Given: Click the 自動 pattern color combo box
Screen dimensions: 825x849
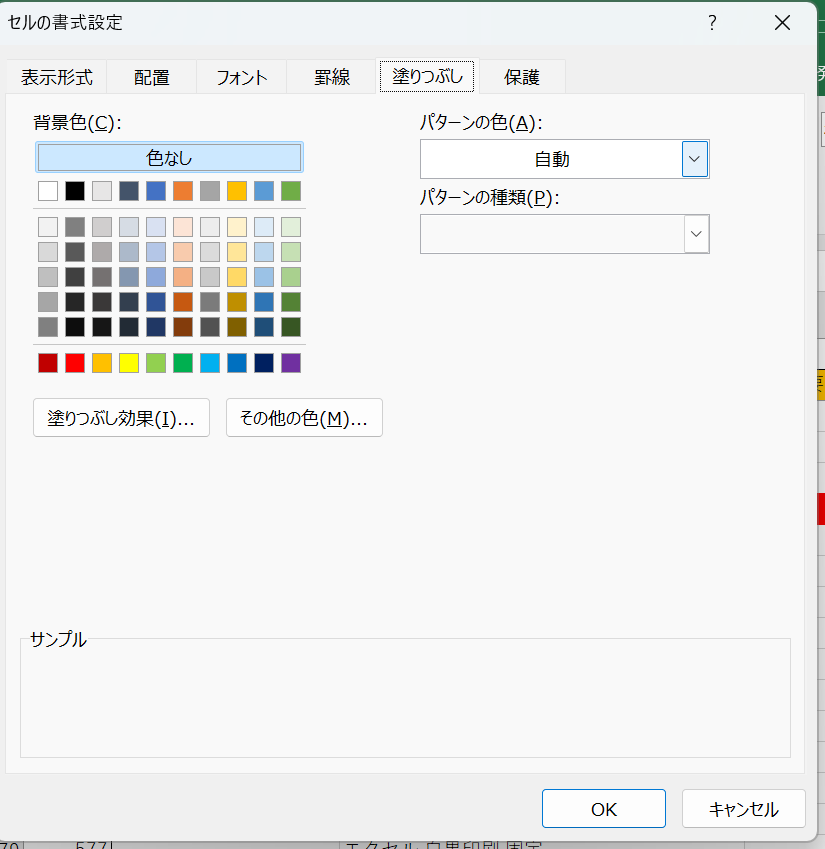Looking at the screenshot, I should point(551,159).
